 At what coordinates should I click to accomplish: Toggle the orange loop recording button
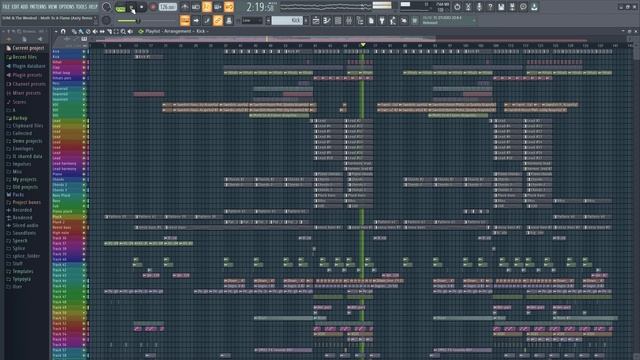(229, 7)
